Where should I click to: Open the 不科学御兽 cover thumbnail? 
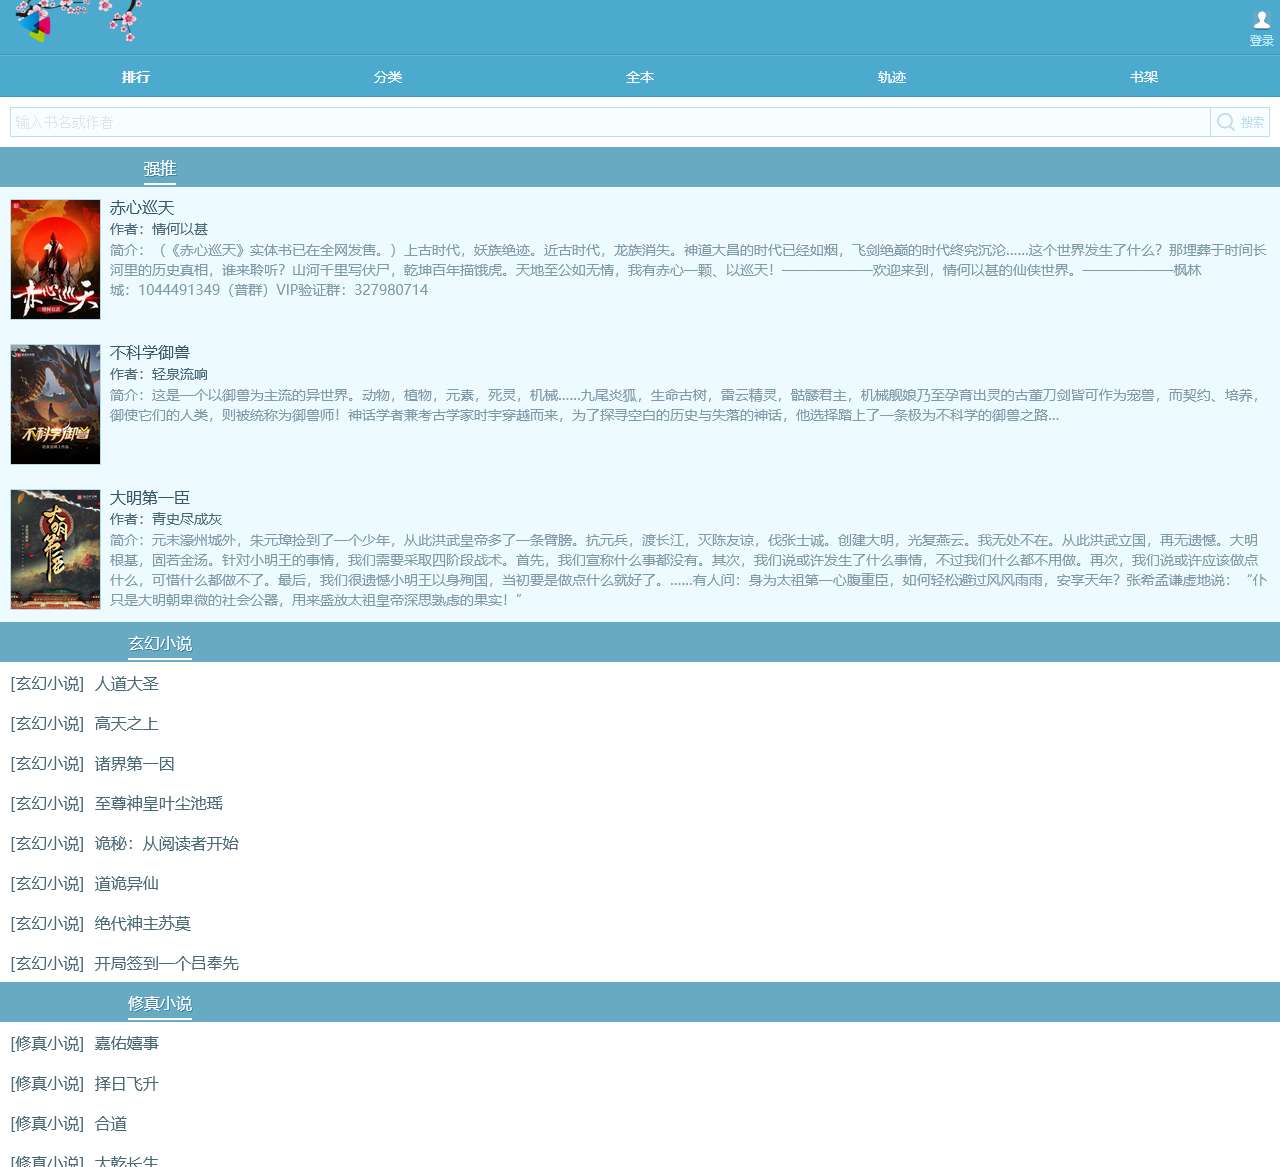[55, 404]
